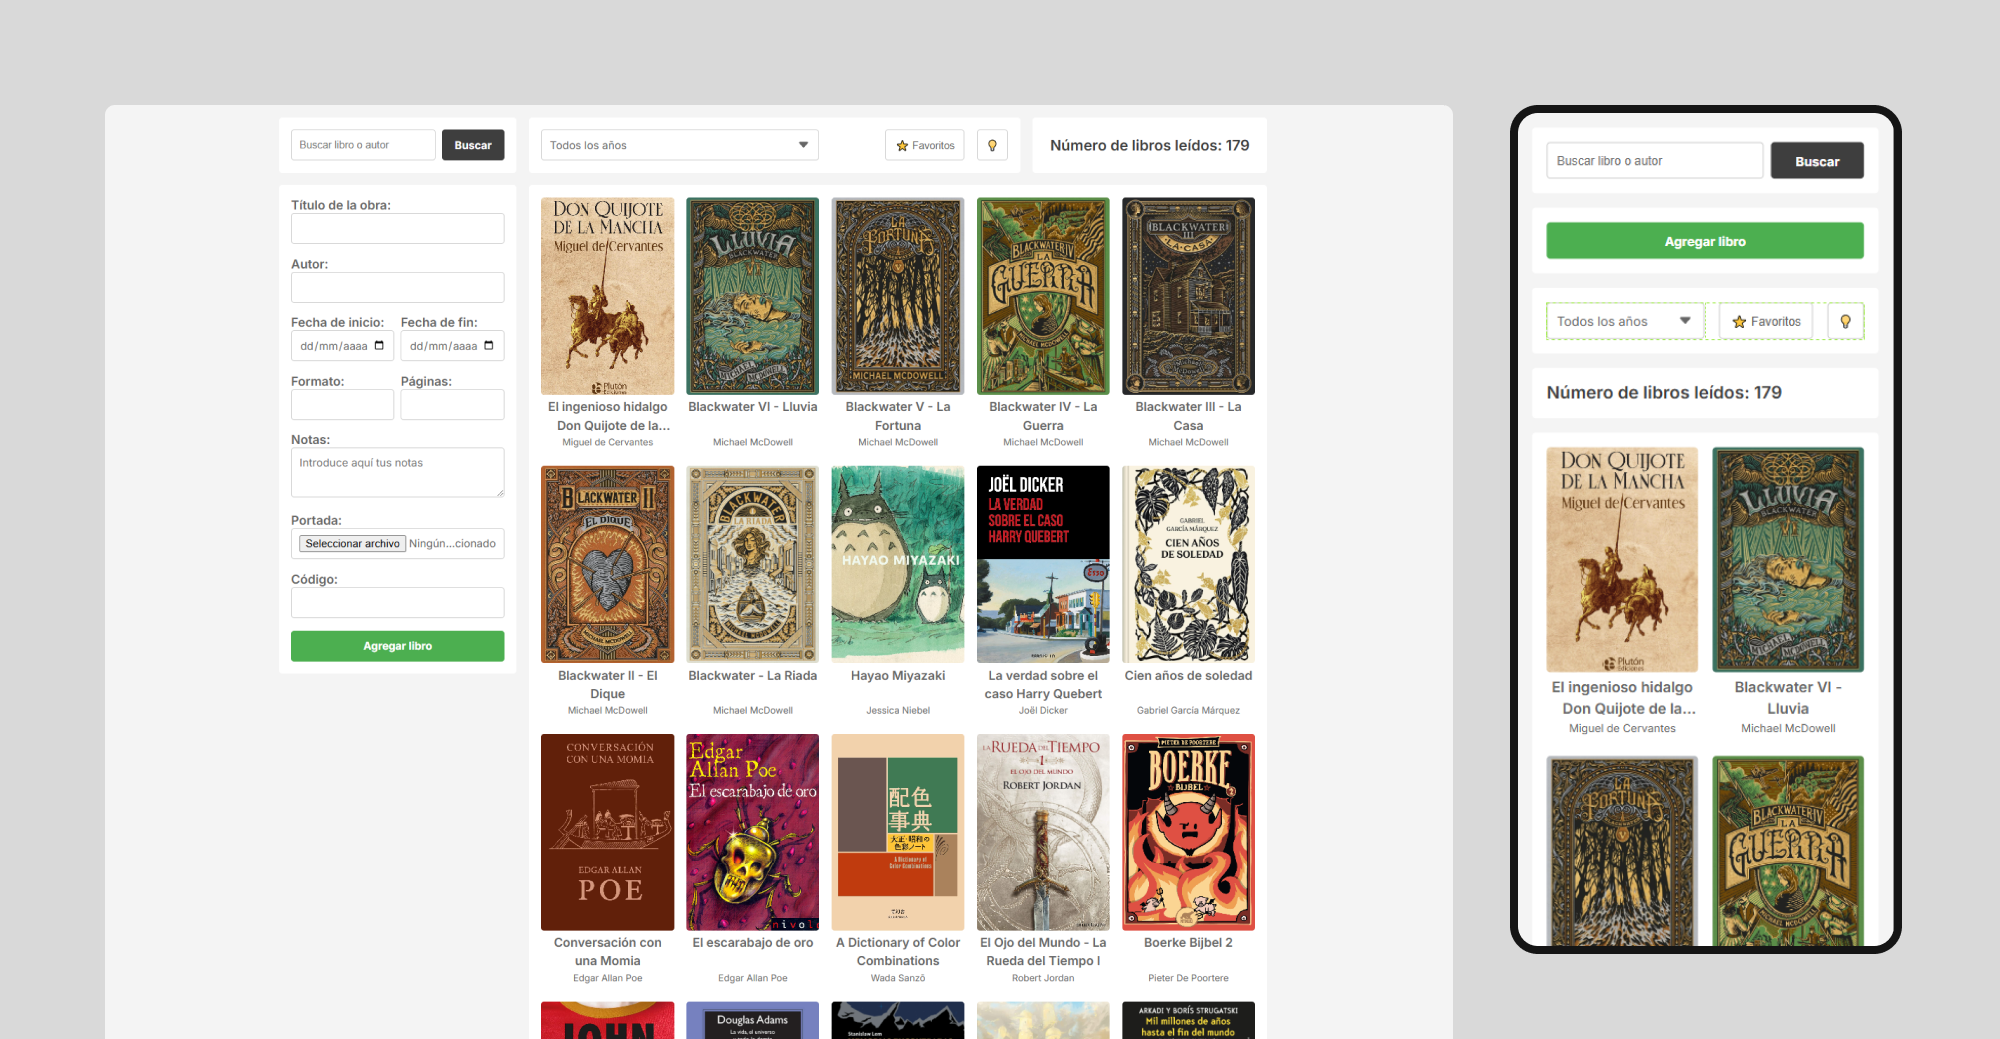Viewport: 2000px width, 1039px height.
Task: Open mobile 'Todos los años' year dropdown
Action: [x=1624, y=321]
